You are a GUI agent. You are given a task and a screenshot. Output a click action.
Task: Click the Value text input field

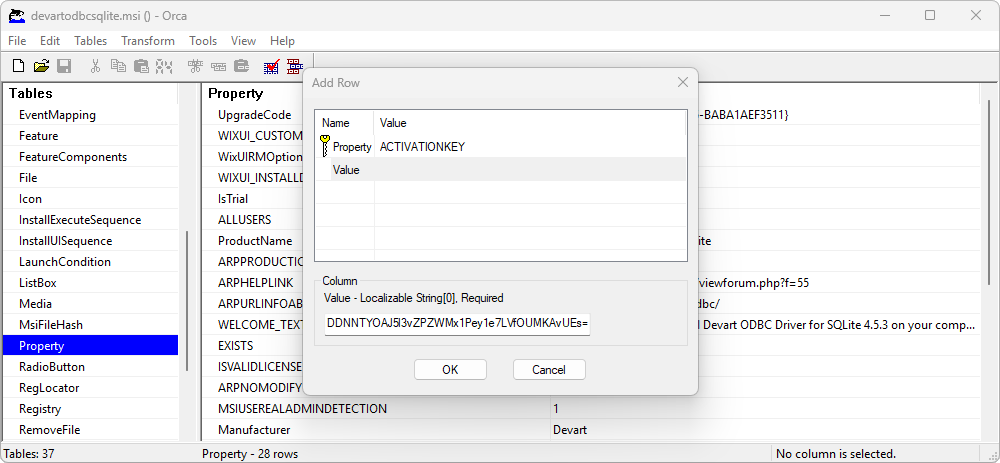click(x=458, y=323)
